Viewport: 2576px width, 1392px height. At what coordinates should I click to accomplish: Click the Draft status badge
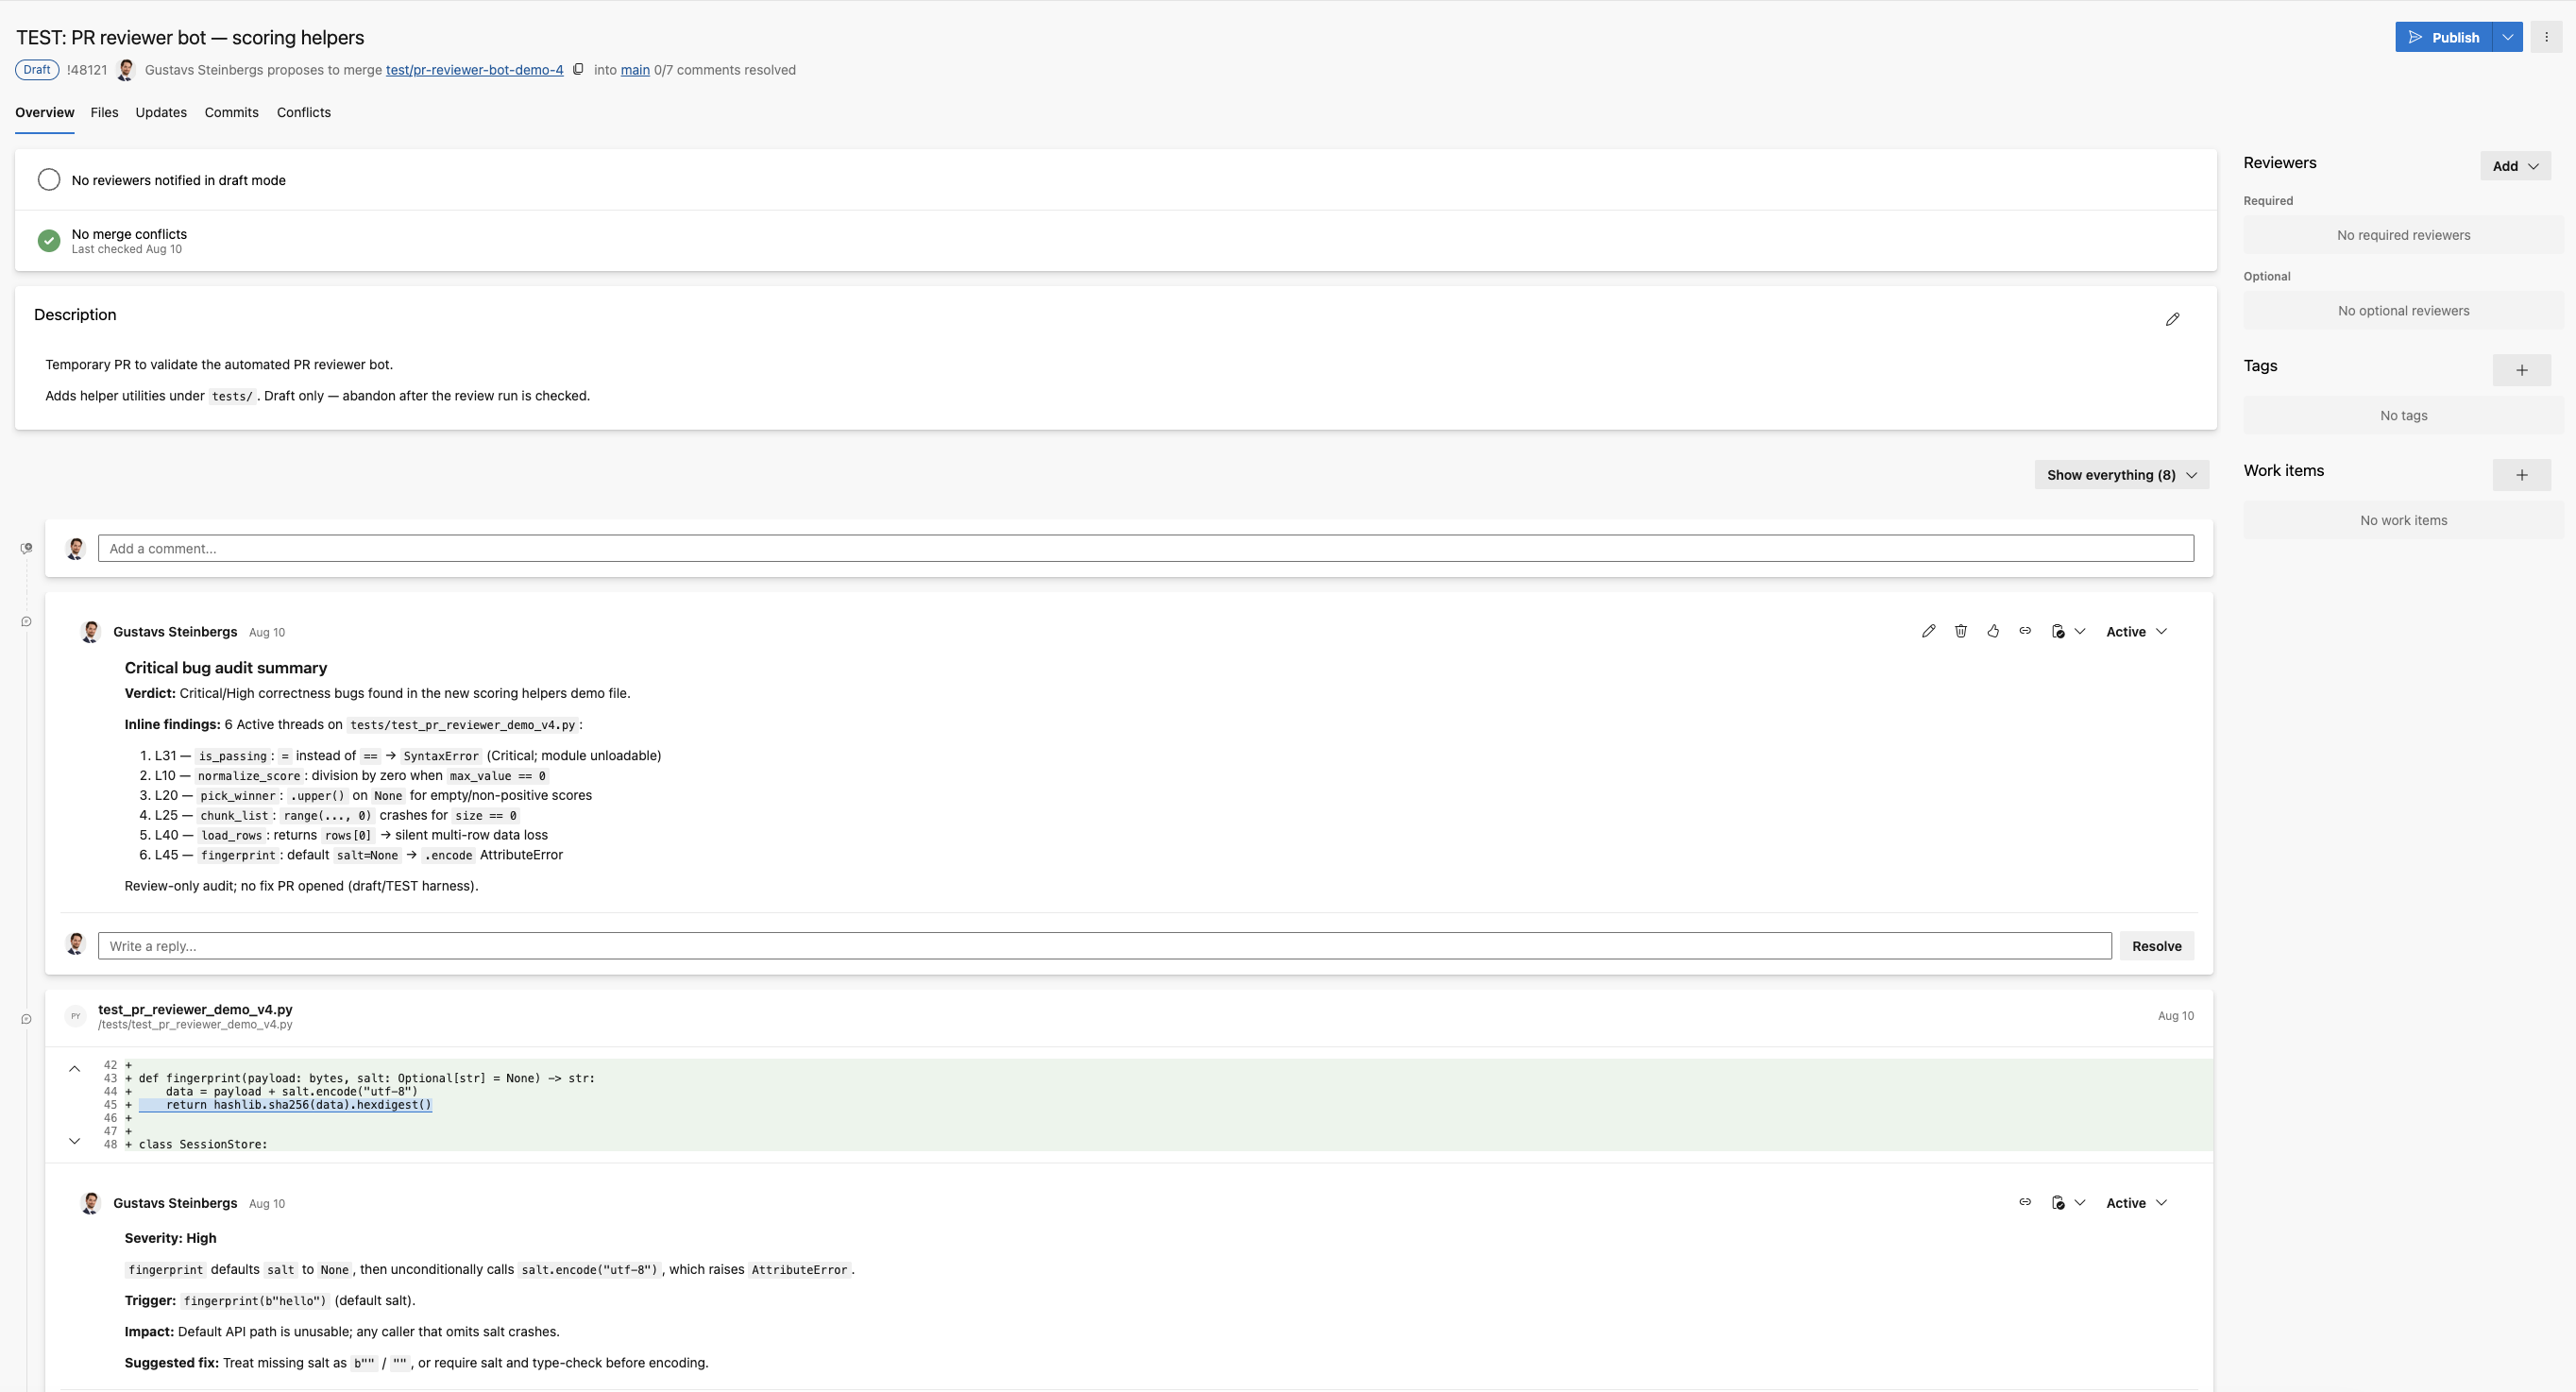point(37,70)
